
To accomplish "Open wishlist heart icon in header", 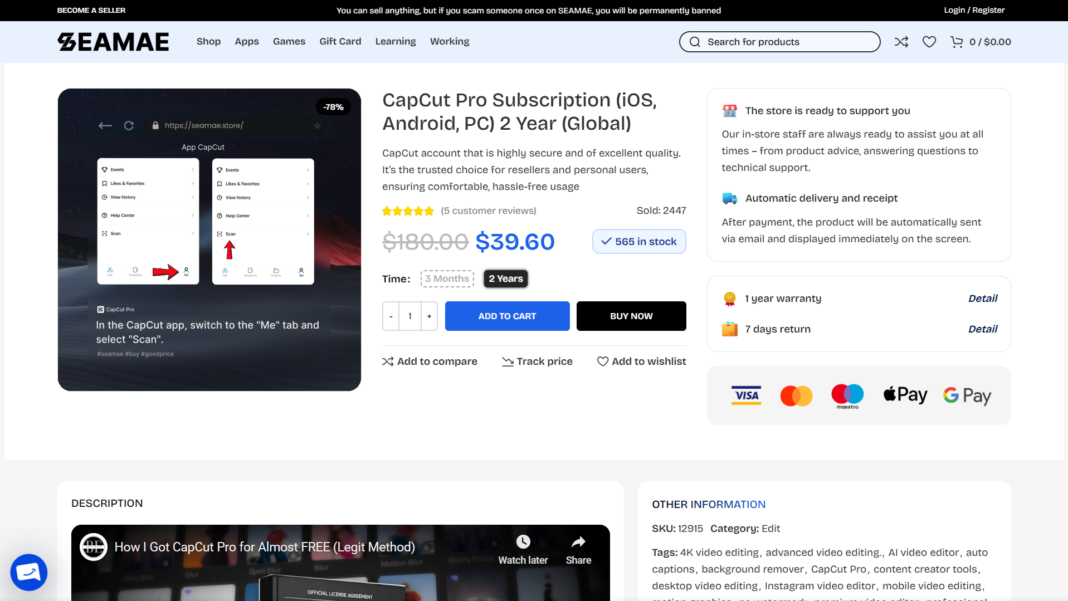I will point(929,42).
